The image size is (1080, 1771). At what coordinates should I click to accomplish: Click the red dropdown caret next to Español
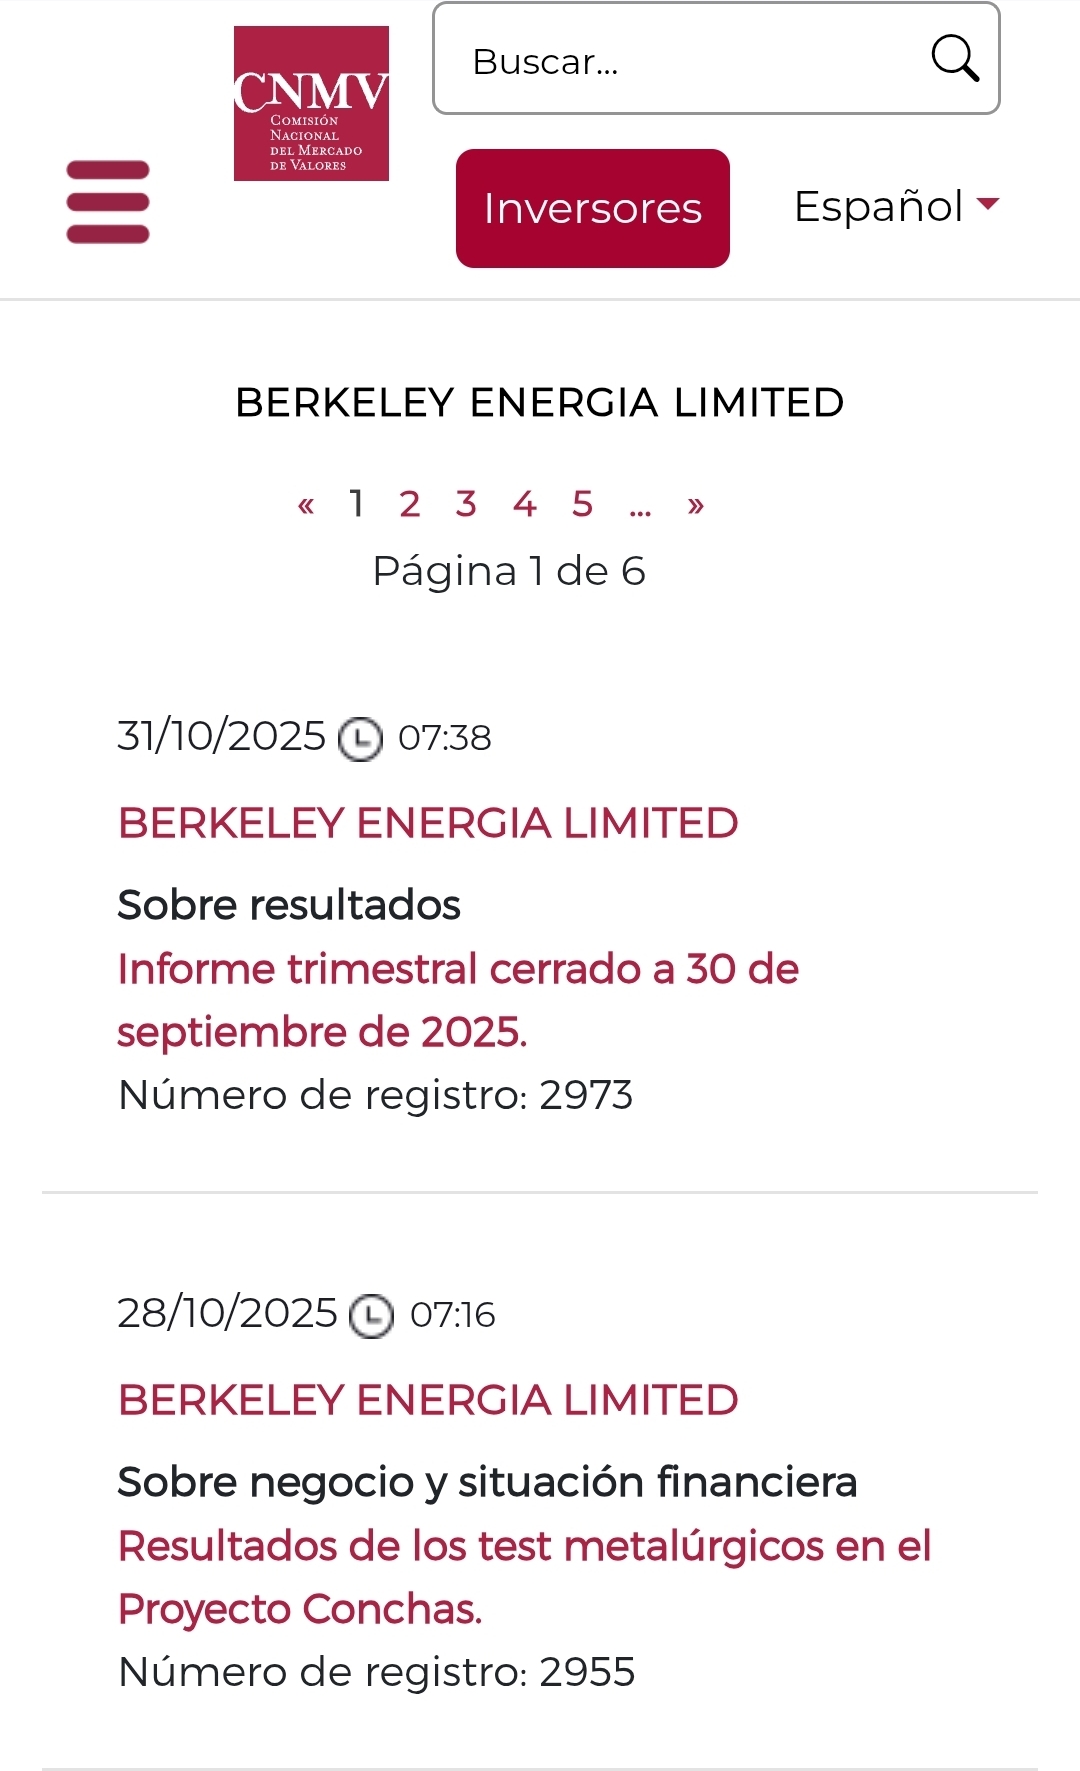coord(988,204)
